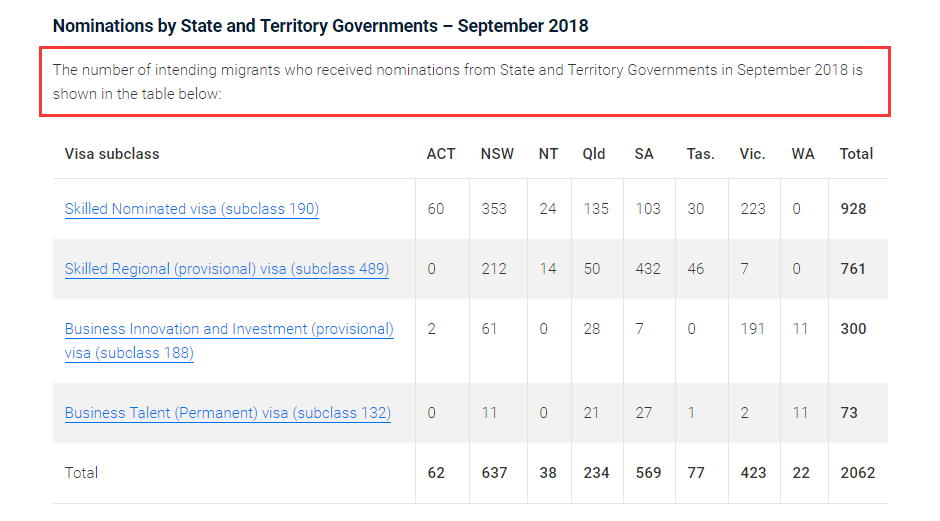This screenshot has height=521, width=940.
Task: Click the WA column header
Action: pos(802,154)
